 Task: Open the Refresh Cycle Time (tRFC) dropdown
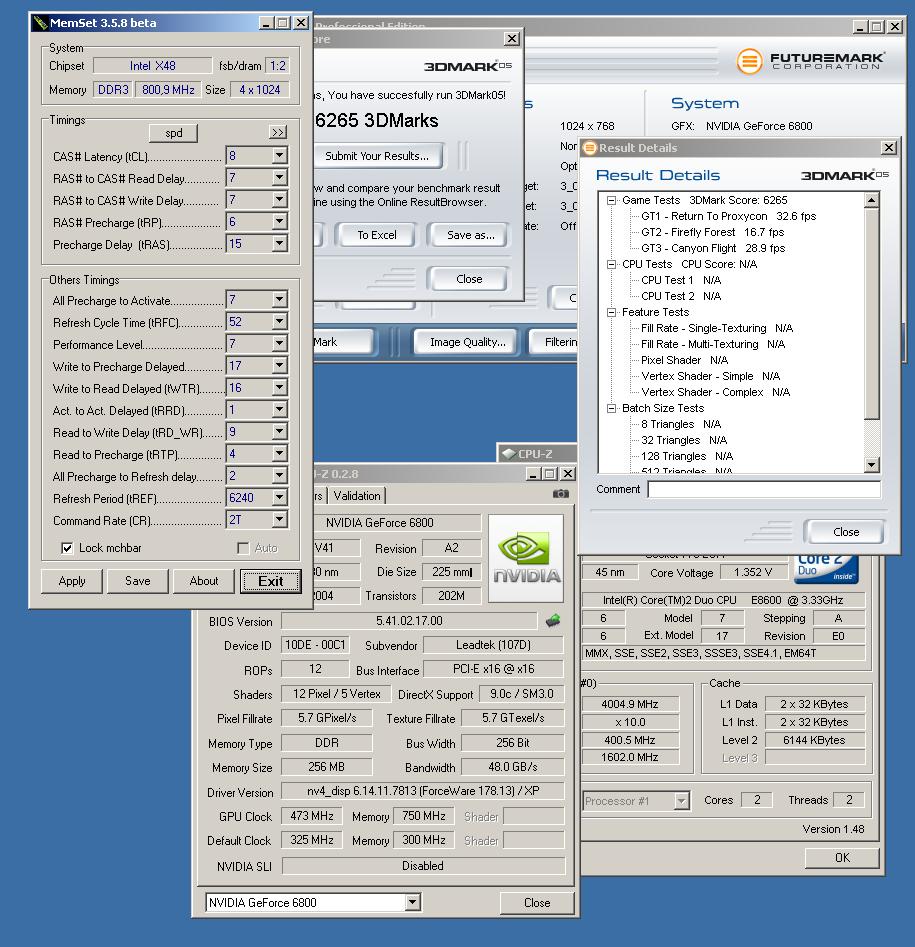click(x=279, y=321)
